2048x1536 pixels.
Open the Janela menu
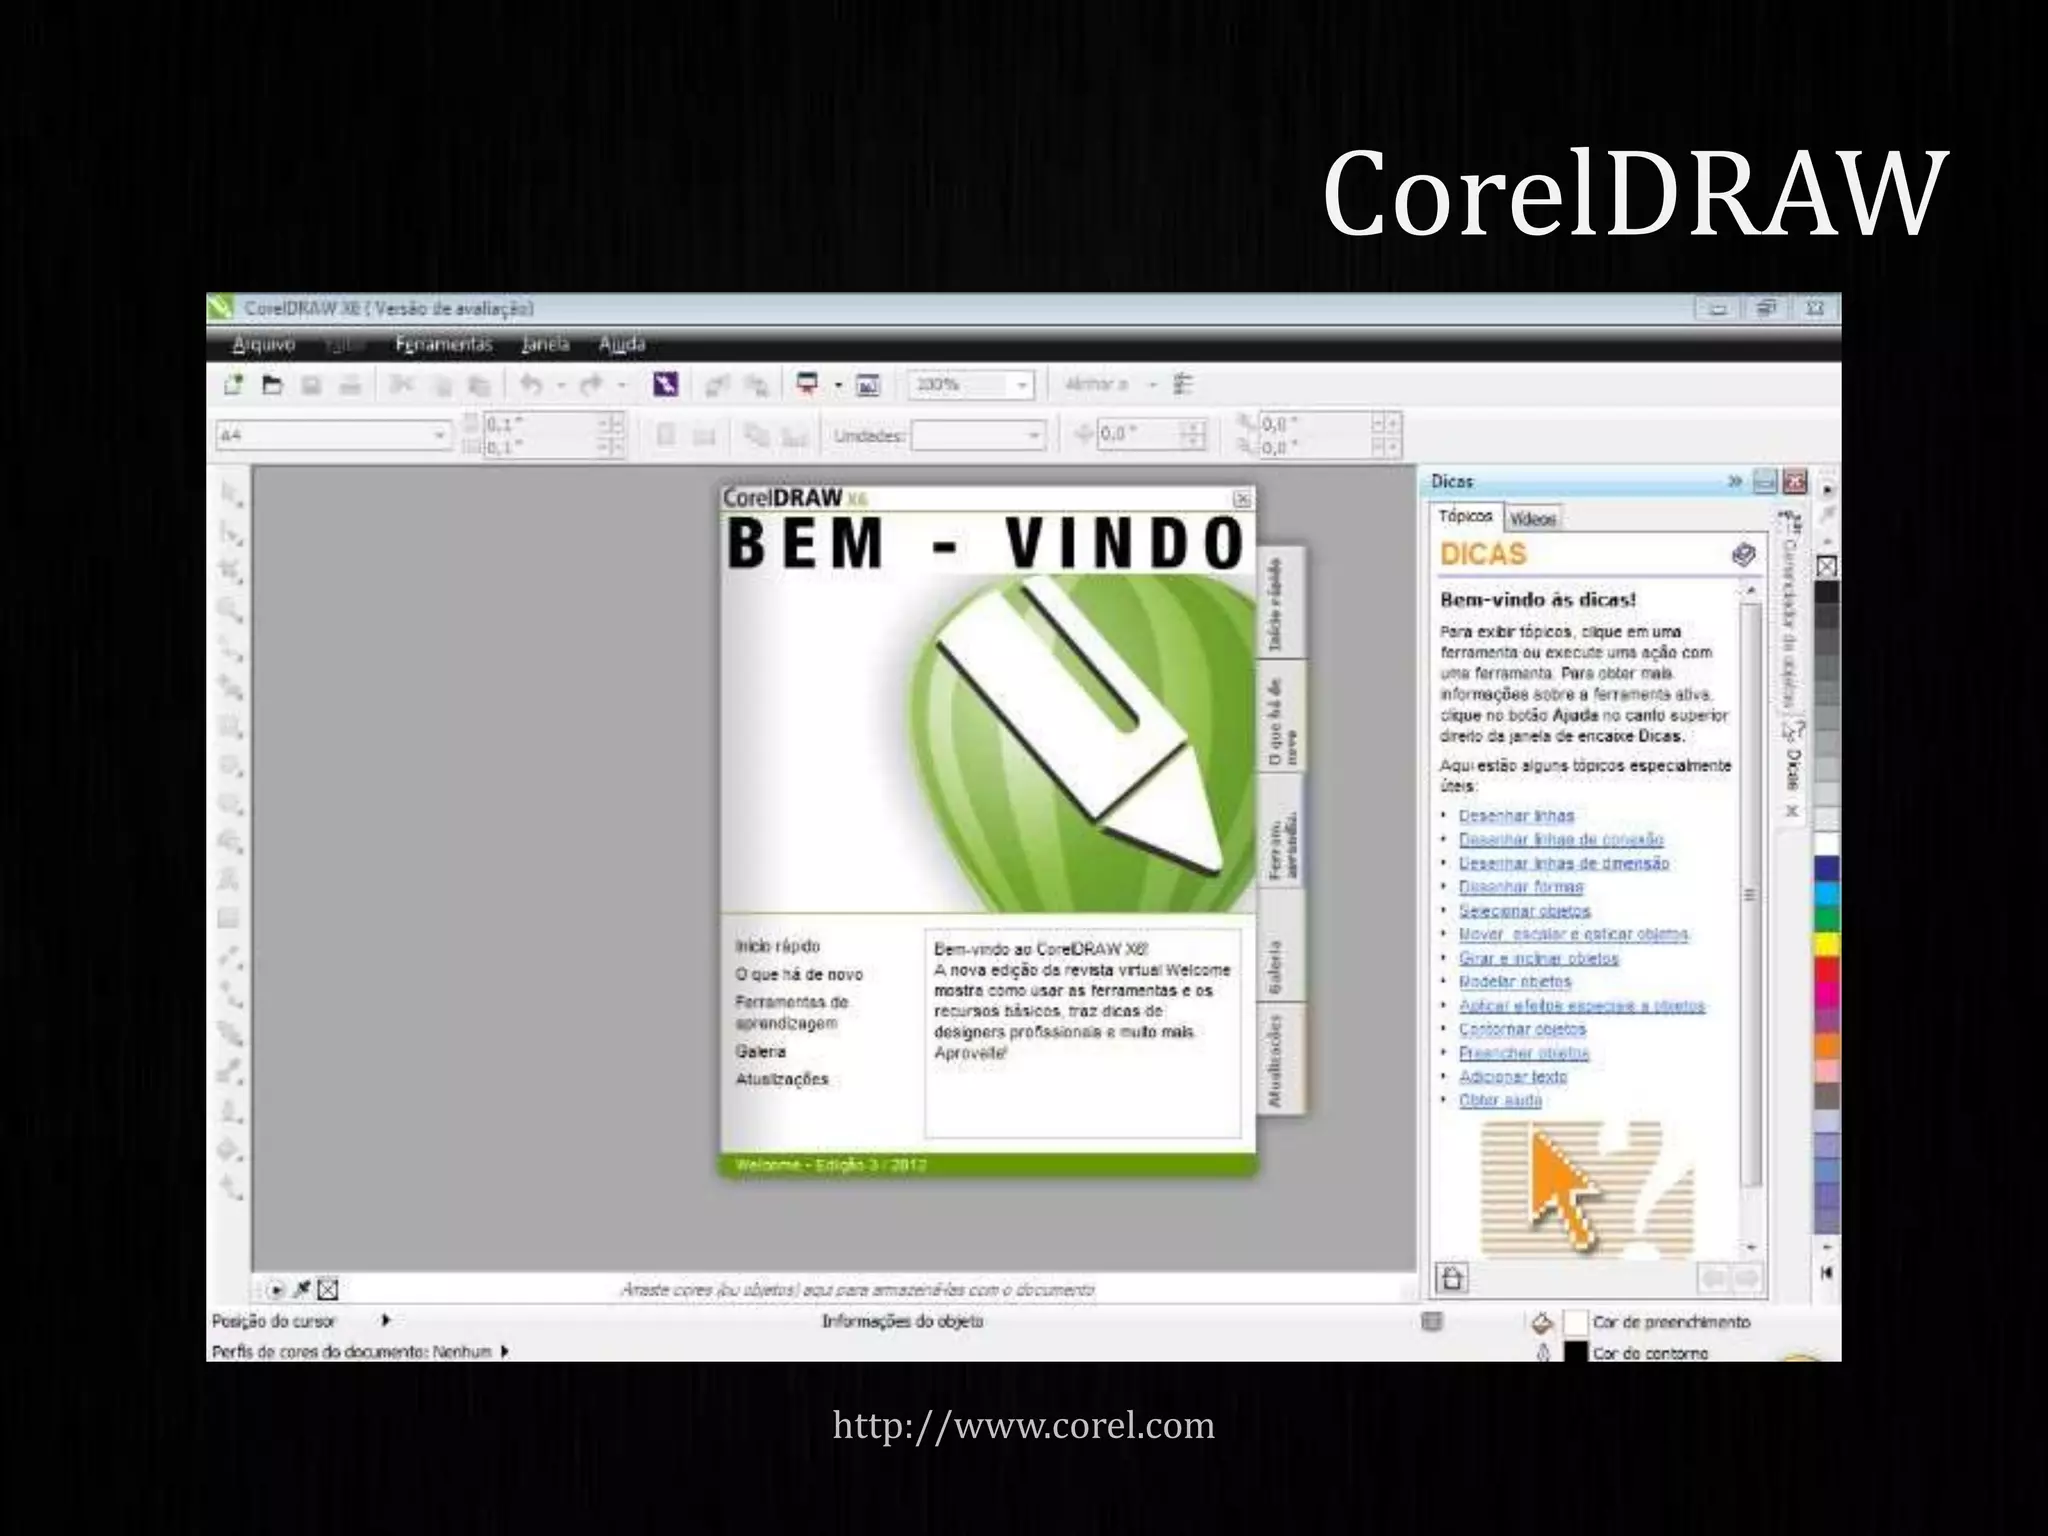coord(546,345)
